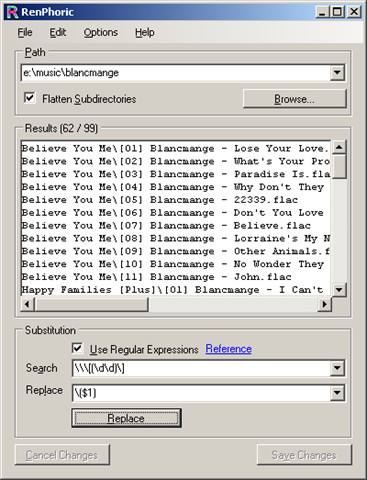Select row [04] Blancmange - Why Don't They
367x480 pixels.
click(x=176, y=187)
